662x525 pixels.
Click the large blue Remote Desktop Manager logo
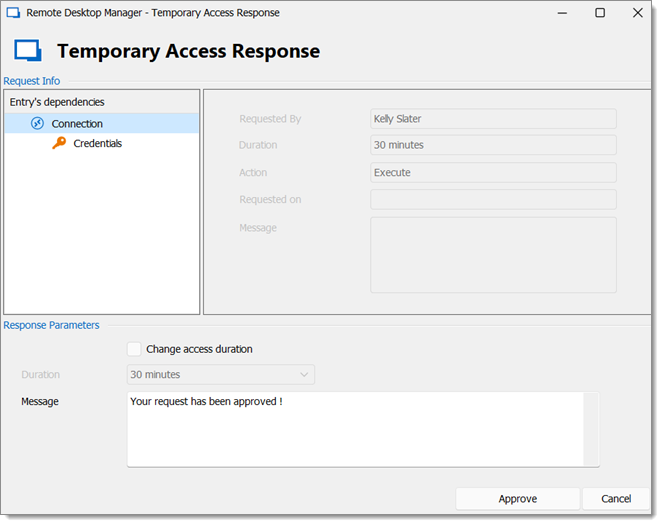28,51
